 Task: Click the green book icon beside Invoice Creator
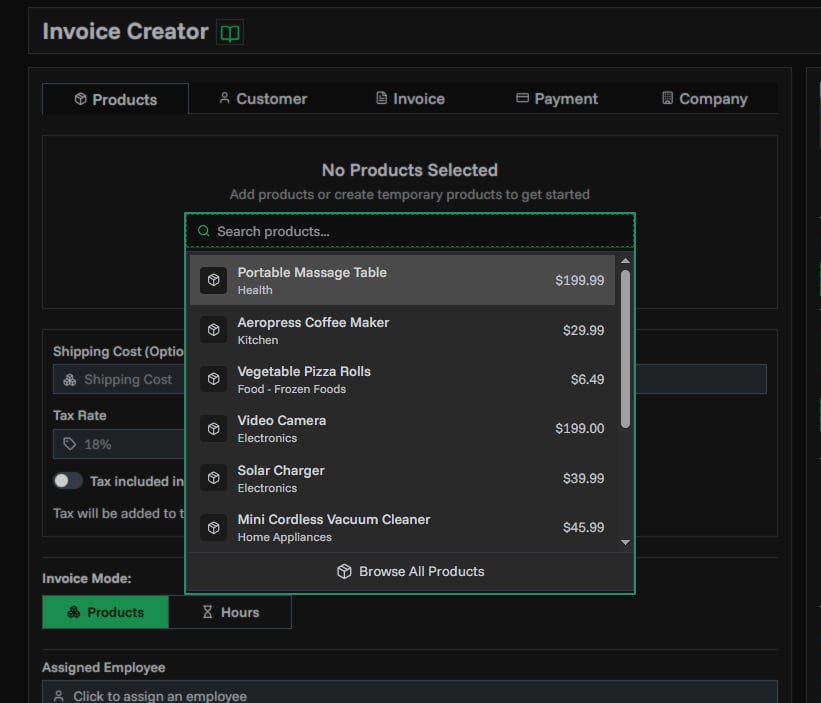pos(230,33)
